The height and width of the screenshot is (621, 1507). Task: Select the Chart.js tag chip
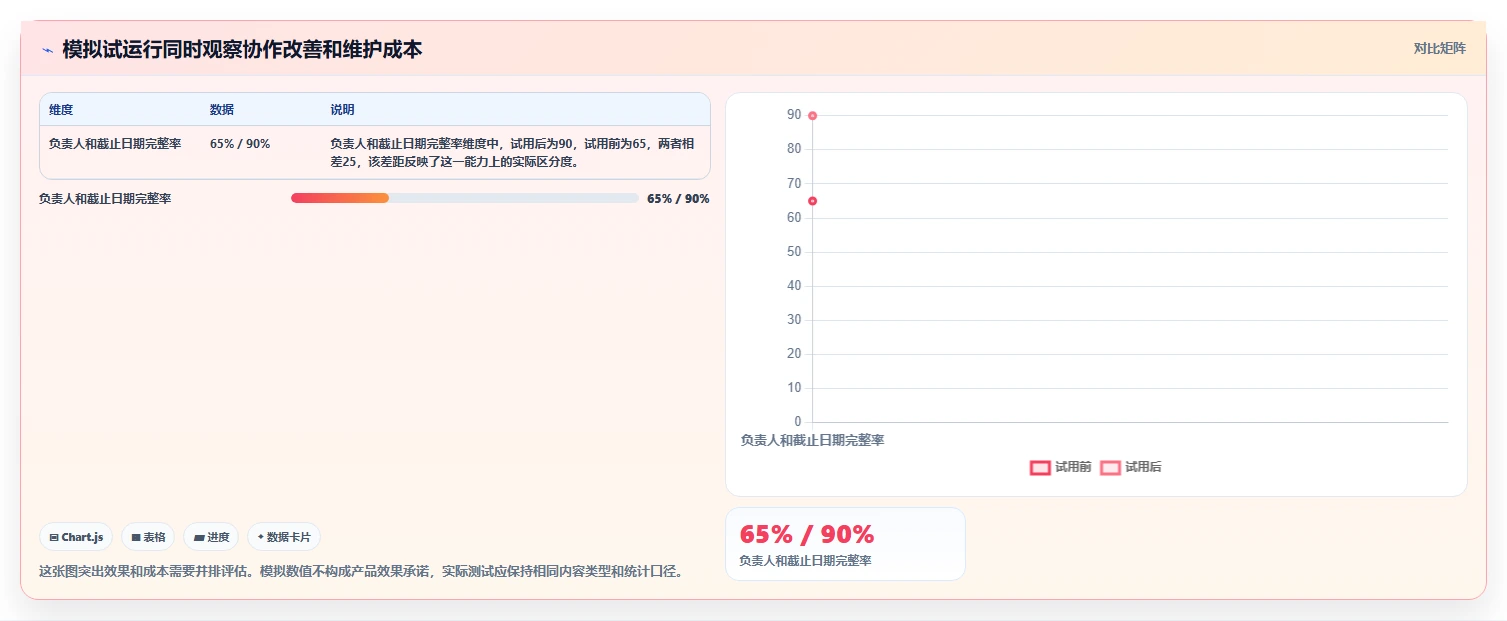pyautogui.click(x=76, y=537)
